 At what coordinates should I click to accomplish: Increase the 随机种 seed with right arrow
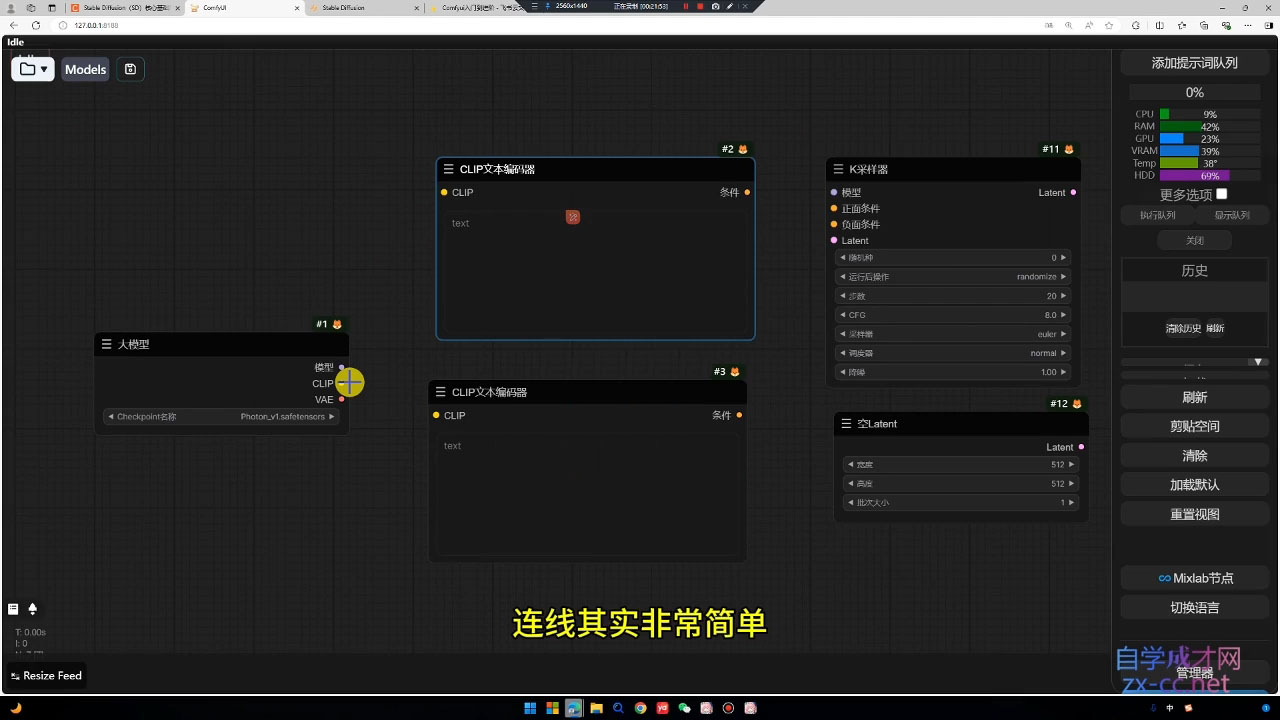coord(1064,258)
